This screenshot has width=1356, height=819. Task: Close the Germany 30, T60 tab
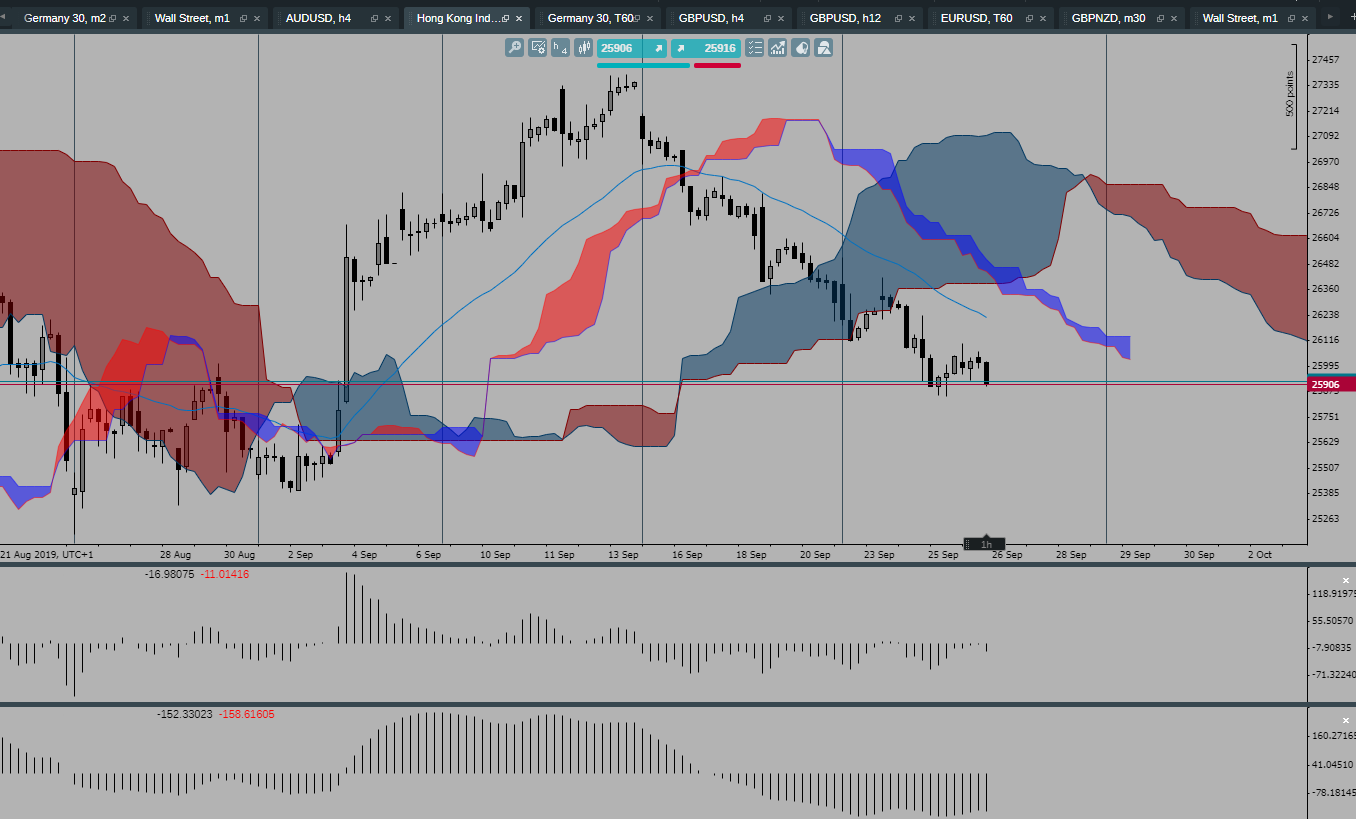coord(650,19)
